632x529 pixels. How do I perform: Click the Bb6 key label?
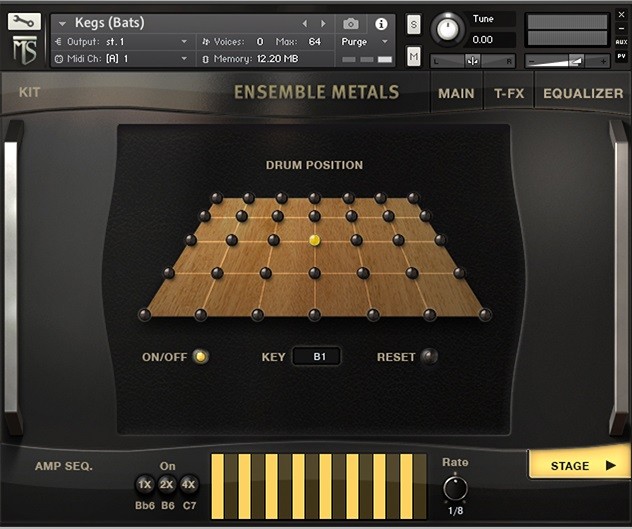pos(145,506)
